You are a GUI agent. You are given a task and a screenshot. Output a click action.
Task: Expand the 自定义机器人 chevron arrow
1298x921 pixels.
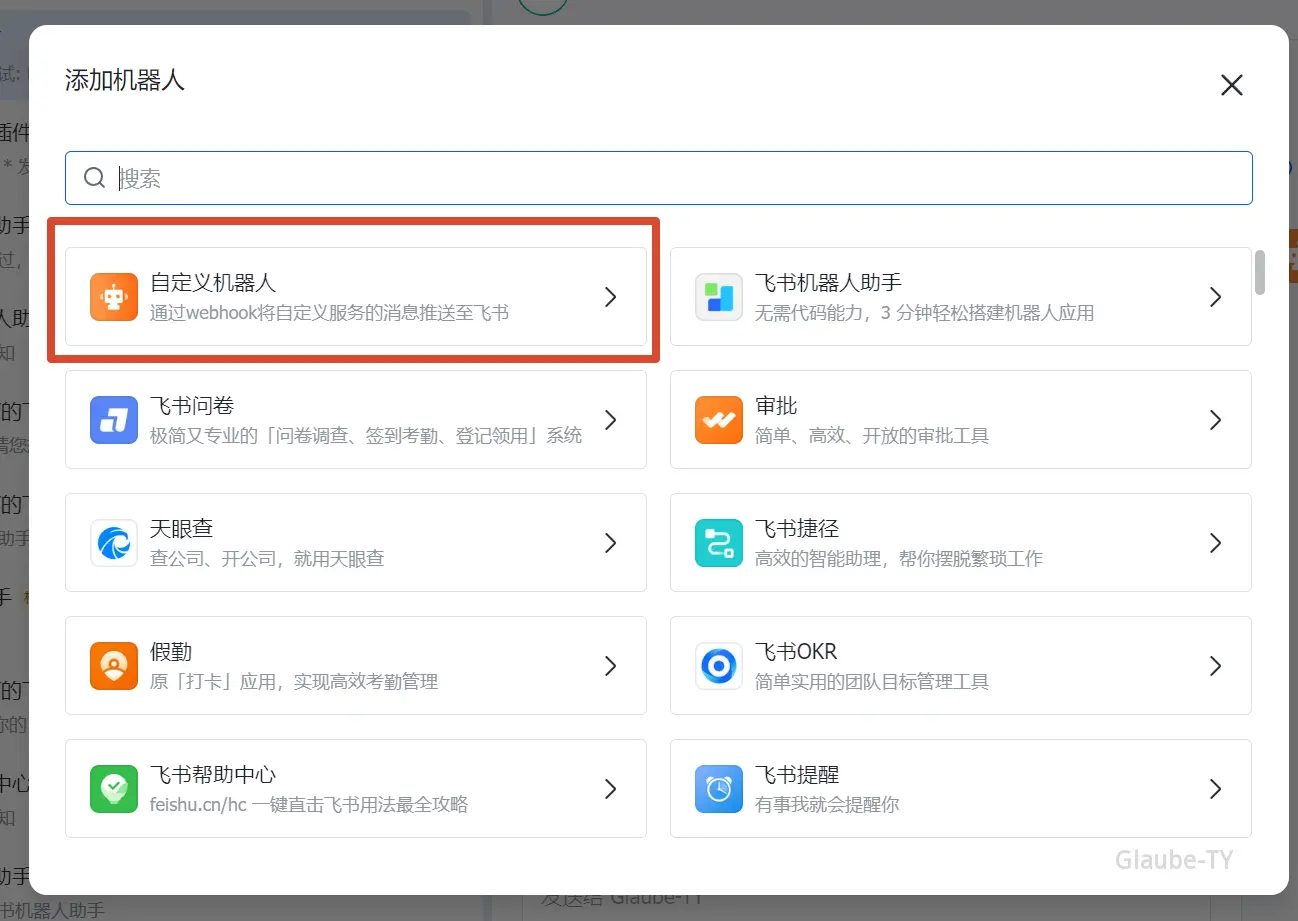click(x=611, y=297)
